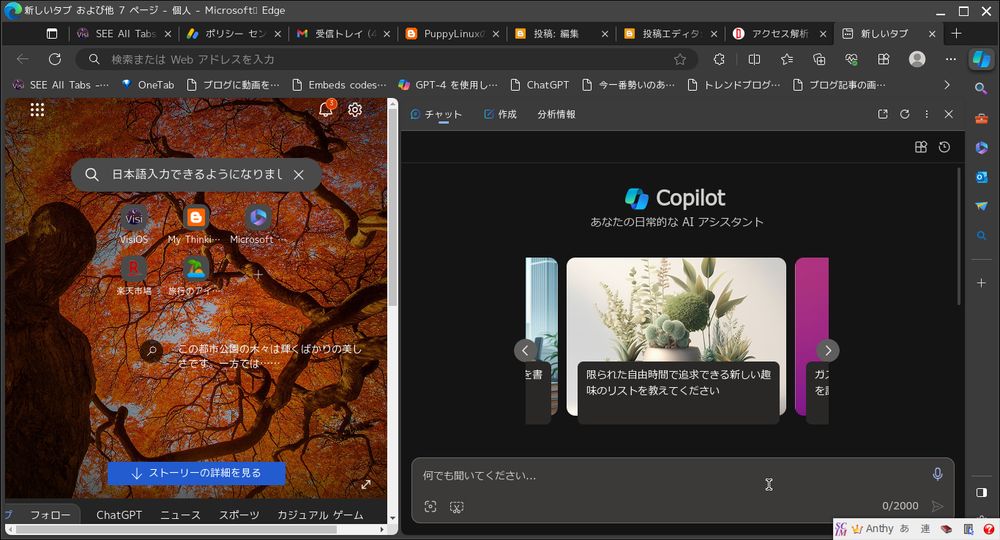The width and height of the screenshot is (1000, 540).
Task: Open Copilot chat history clock icon
Action: click(x=945, y=147)
